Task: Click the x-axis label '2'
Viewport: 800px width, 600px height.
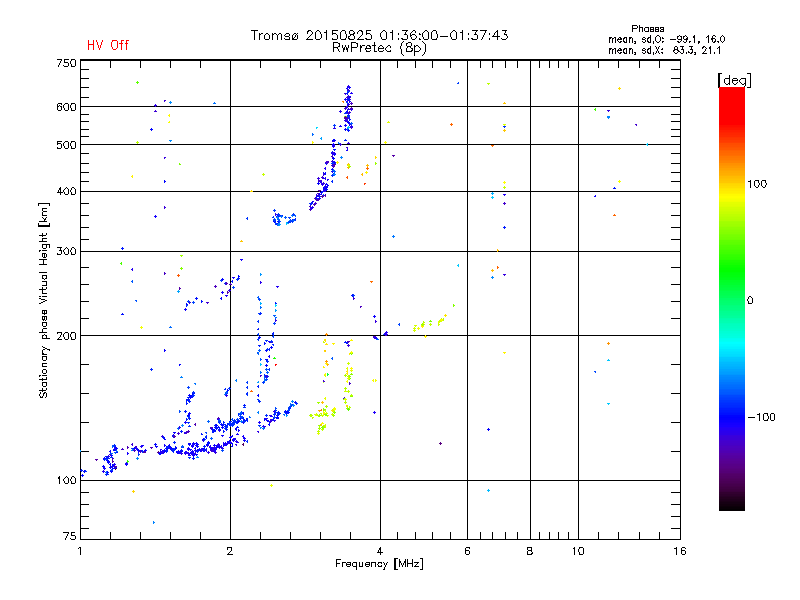Action: click(x=230, y=551)
